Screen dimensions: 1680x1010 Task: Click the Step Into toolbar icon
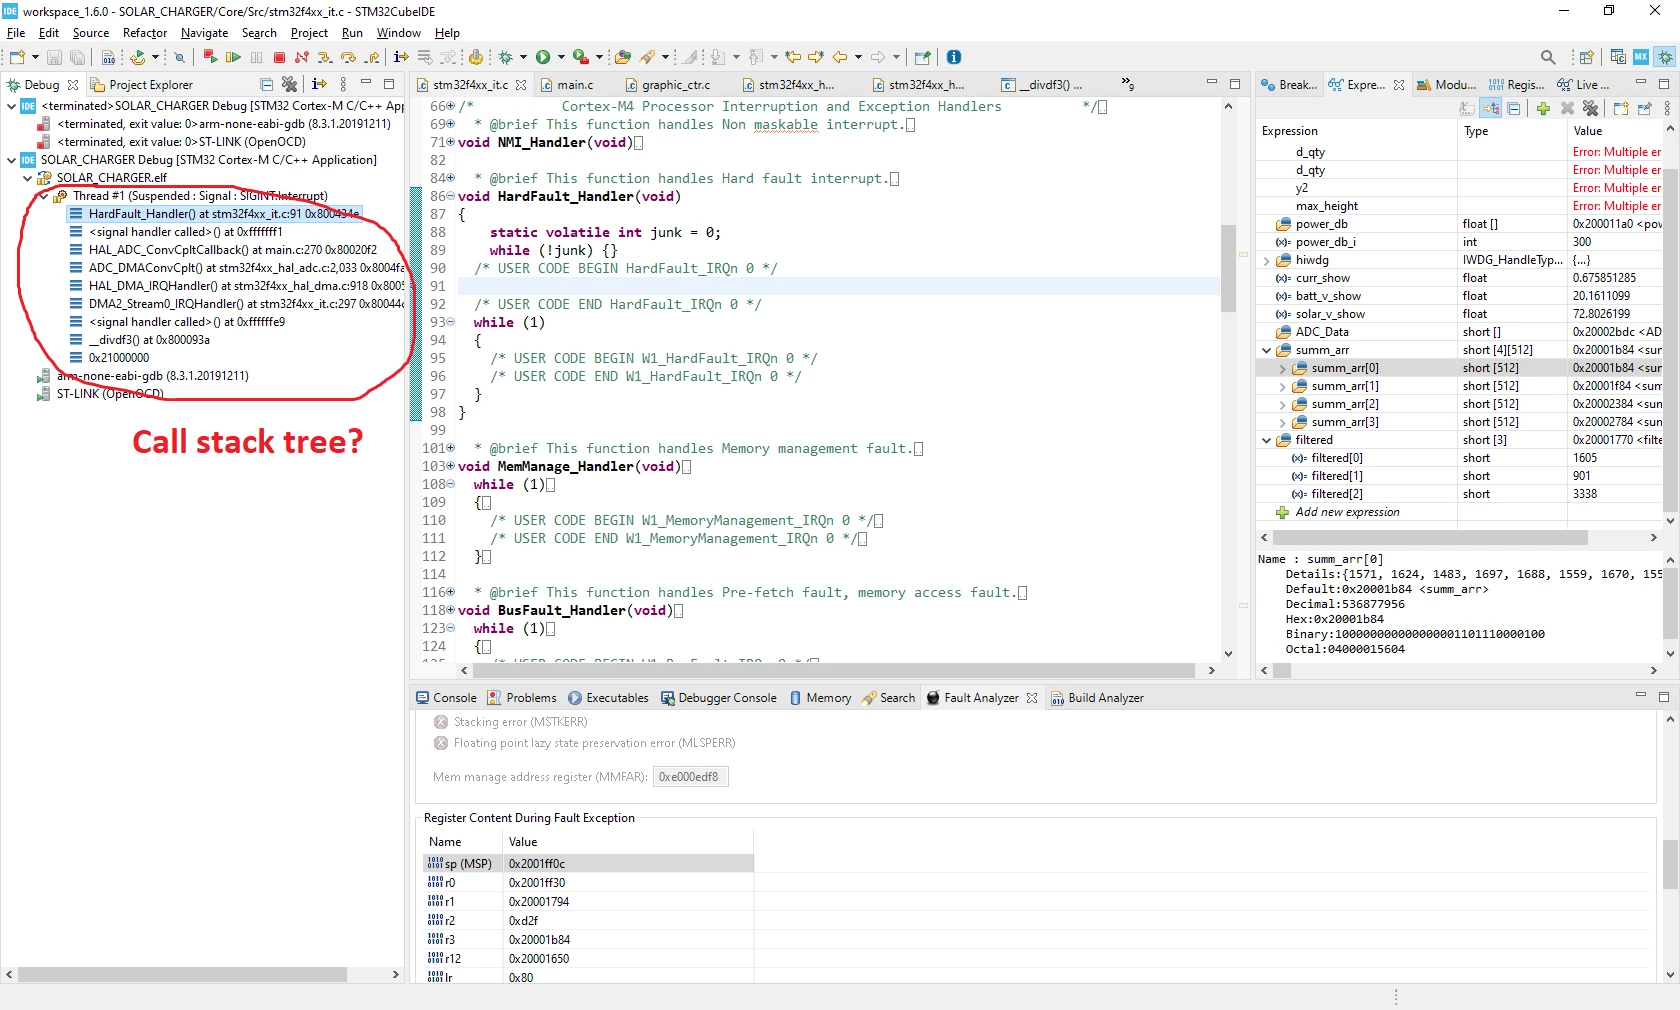(x=324, y=58)
